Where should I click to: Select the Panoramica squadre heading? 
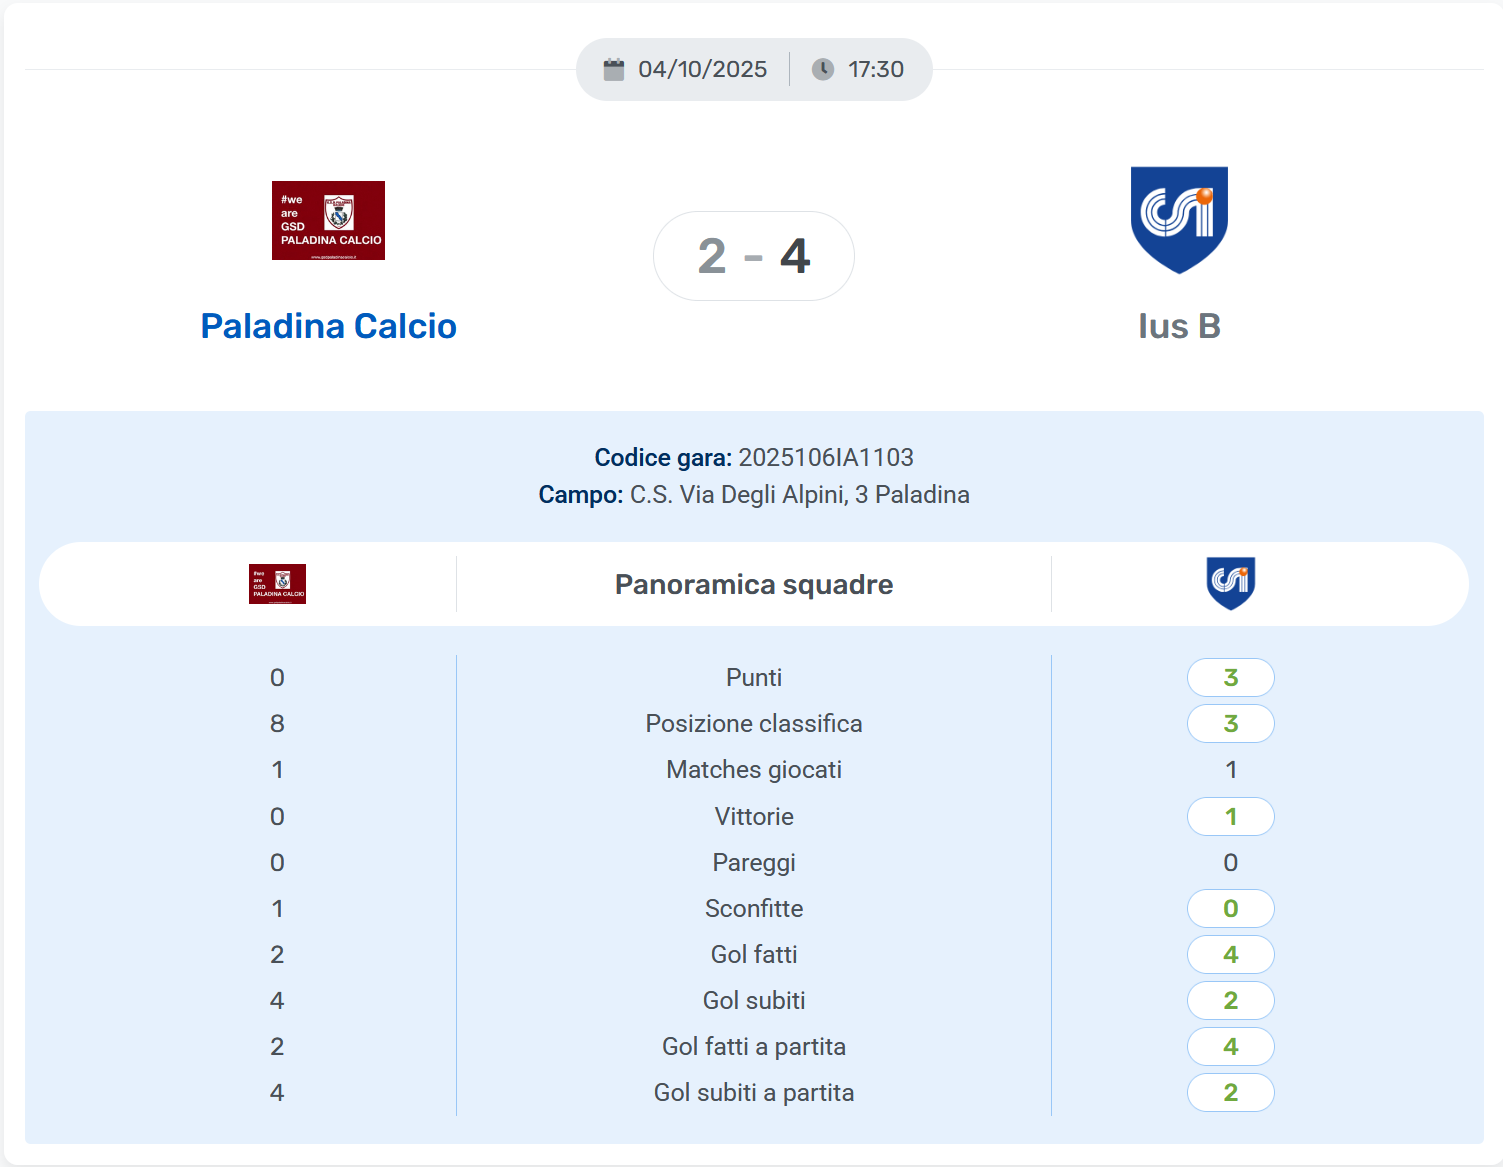pos(754,584)
